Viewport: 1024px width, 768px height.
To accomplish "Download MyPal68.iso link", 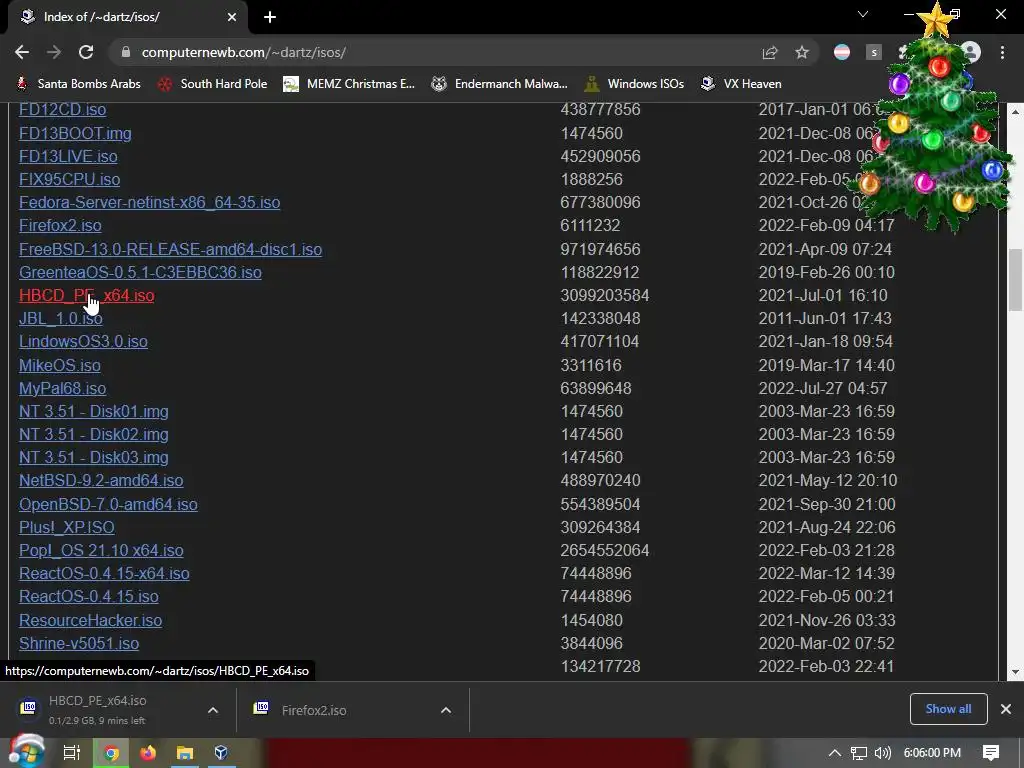I will [63, 389].
